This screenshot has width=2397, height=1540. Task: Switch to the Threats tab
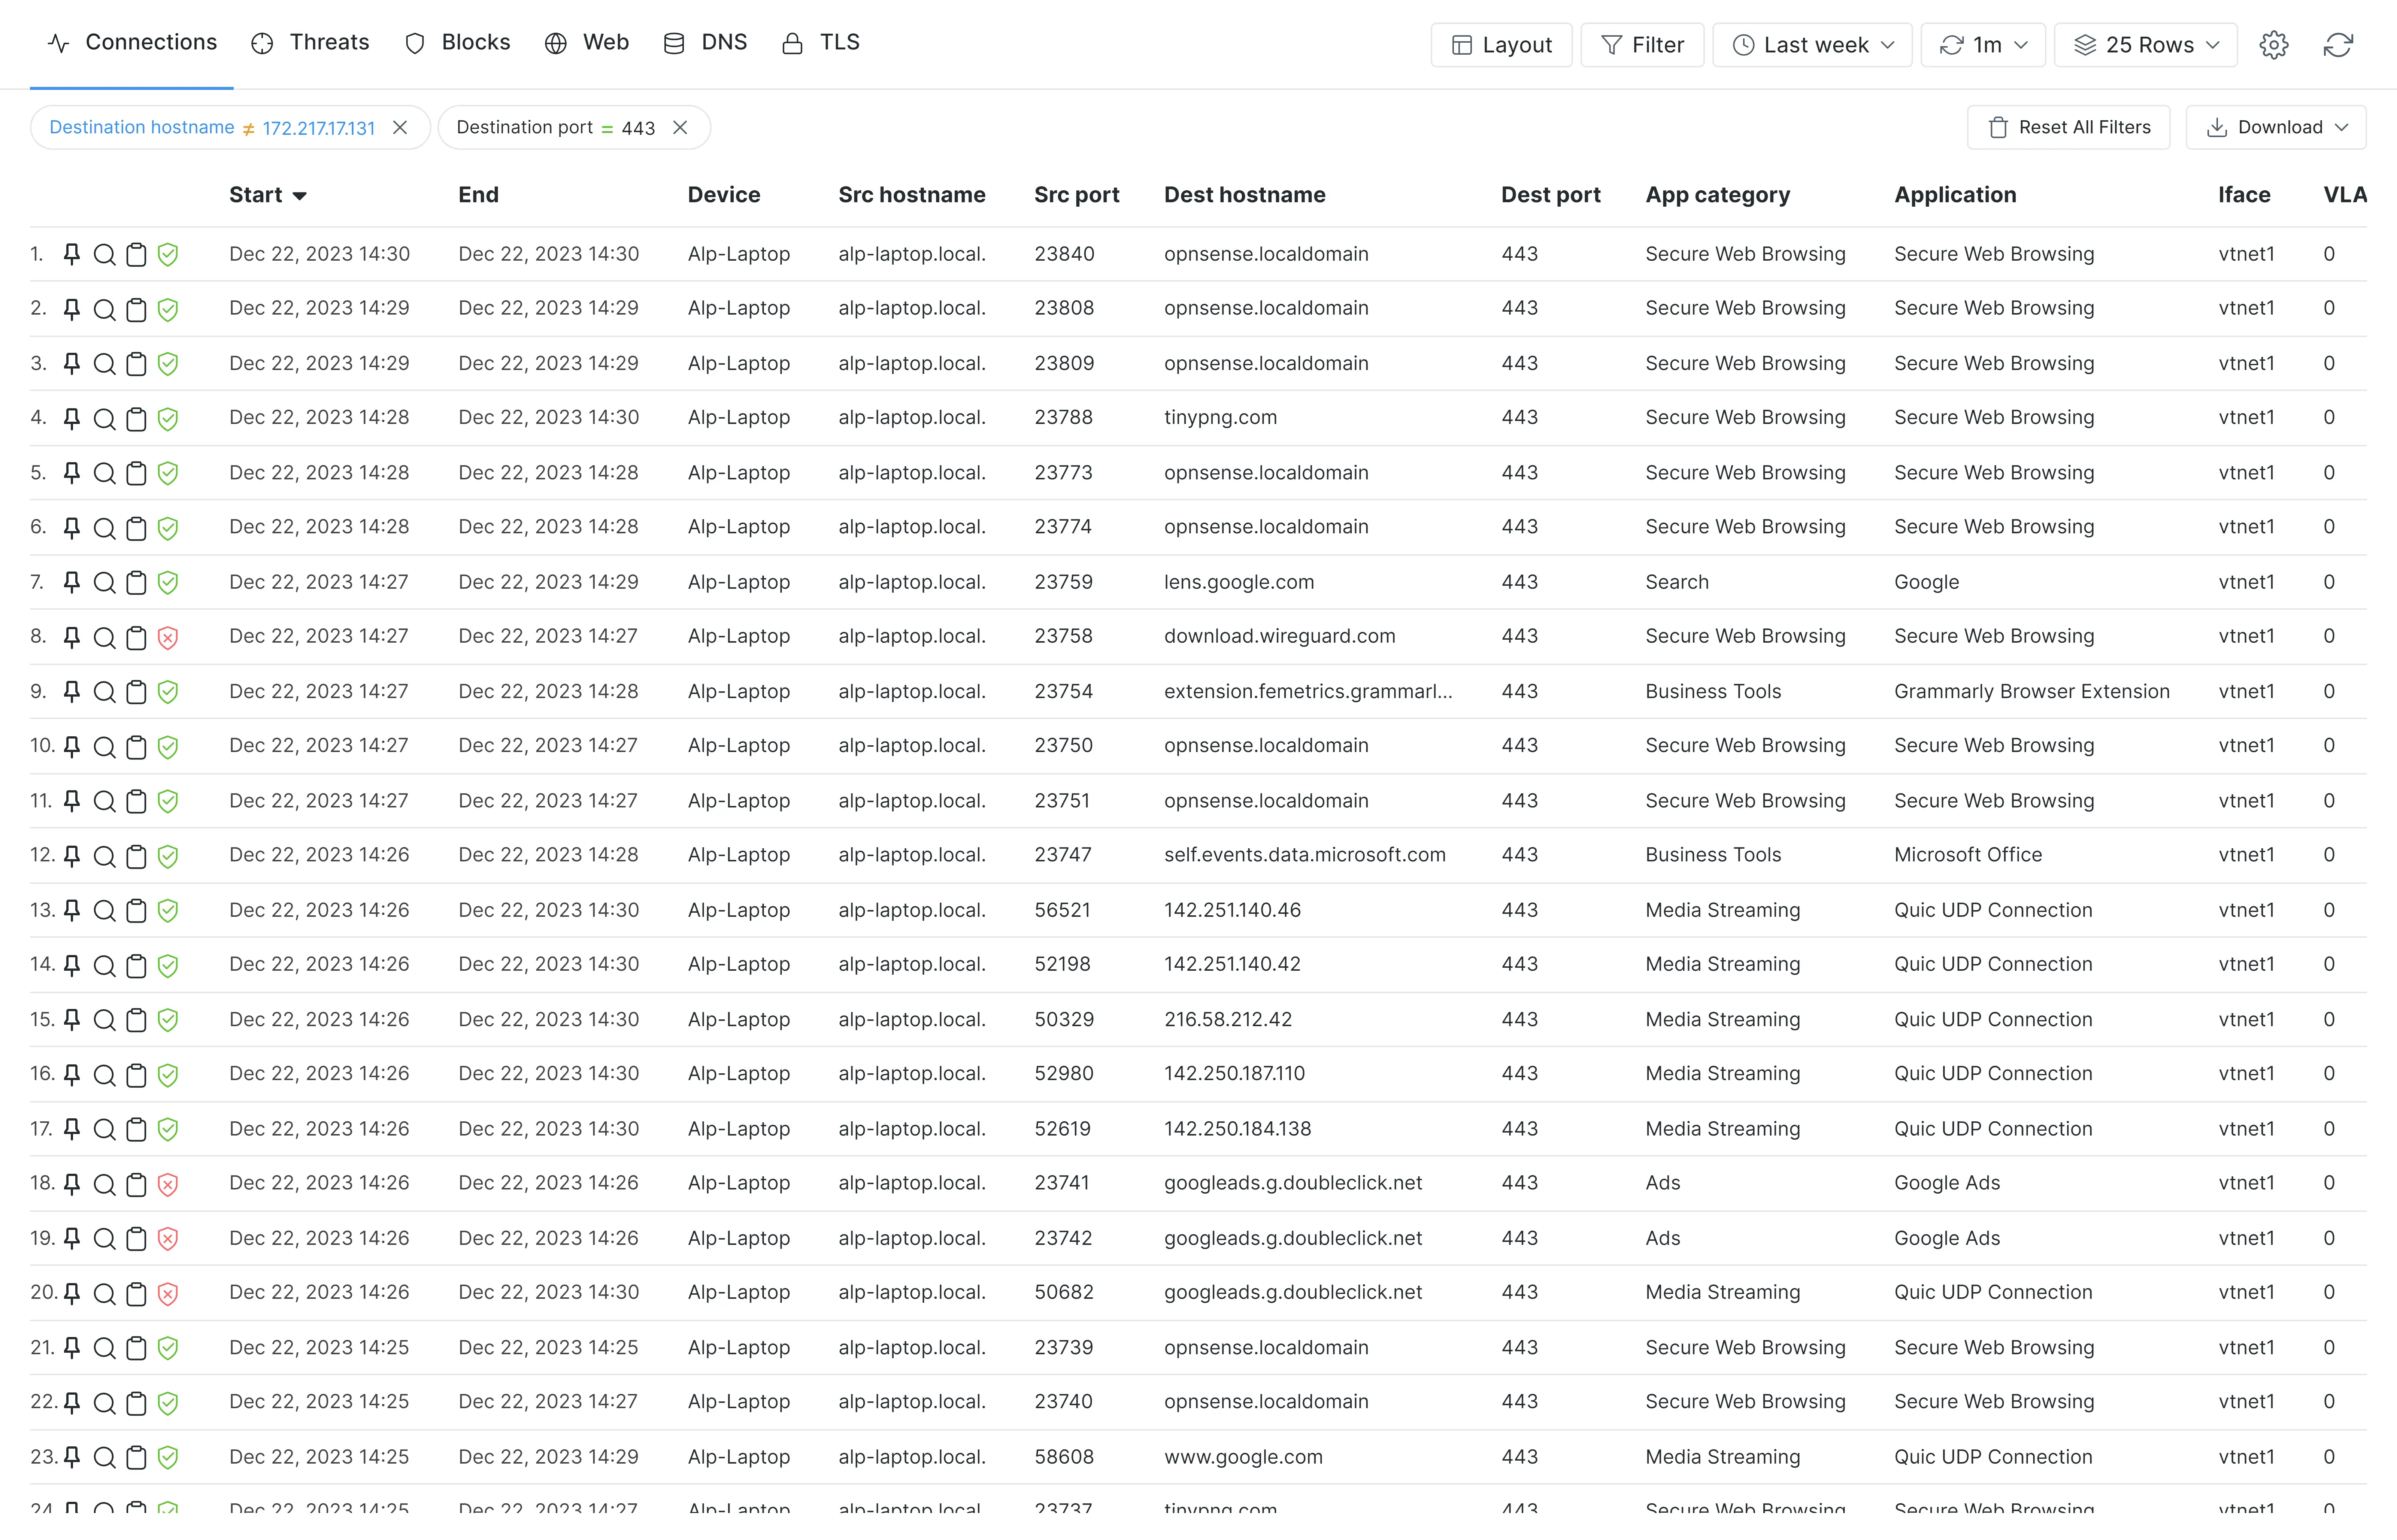coord(310,43)
